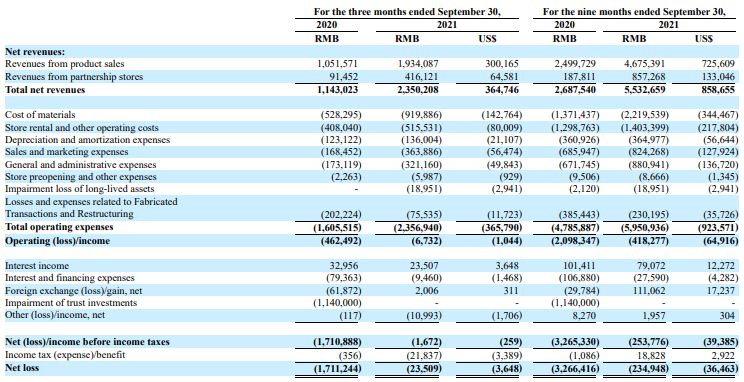Click the Sales and marketing expenses label
Screen dimensions: 744x382
tap(66, 152)
